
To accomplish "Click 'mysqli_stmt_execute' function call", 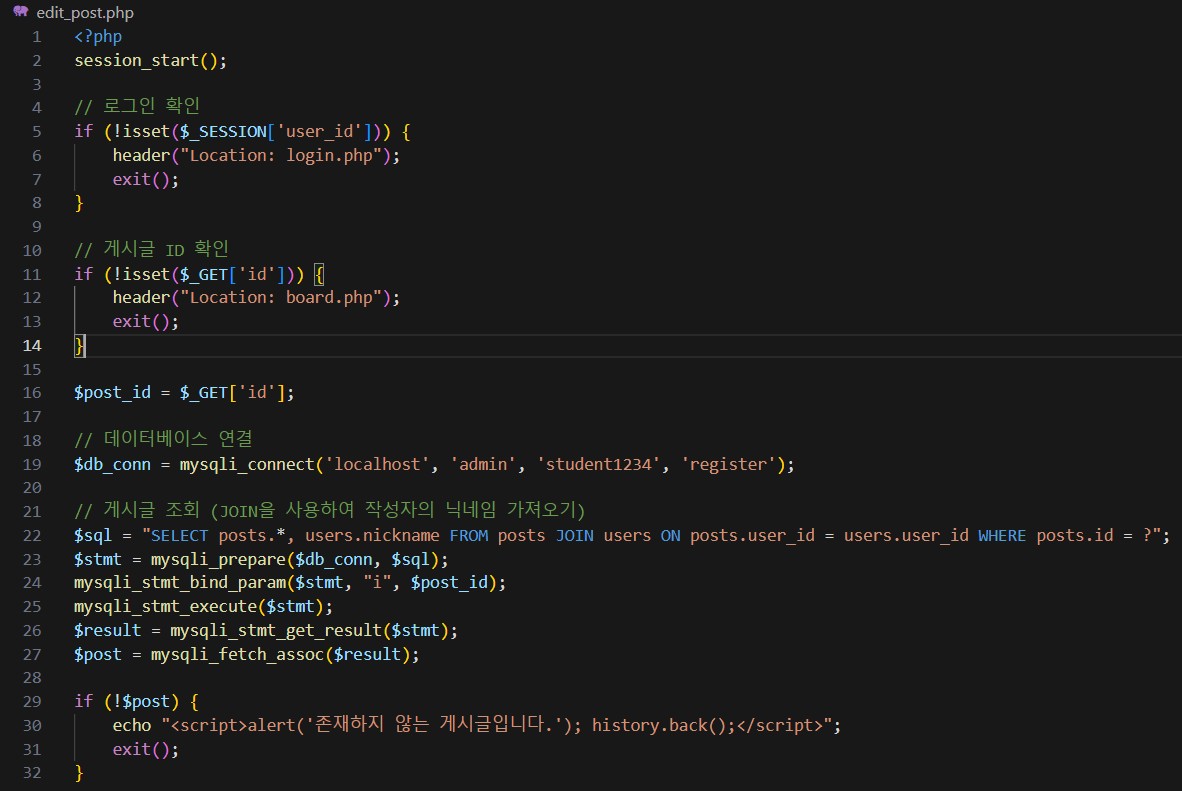I will tap(165, 607).
